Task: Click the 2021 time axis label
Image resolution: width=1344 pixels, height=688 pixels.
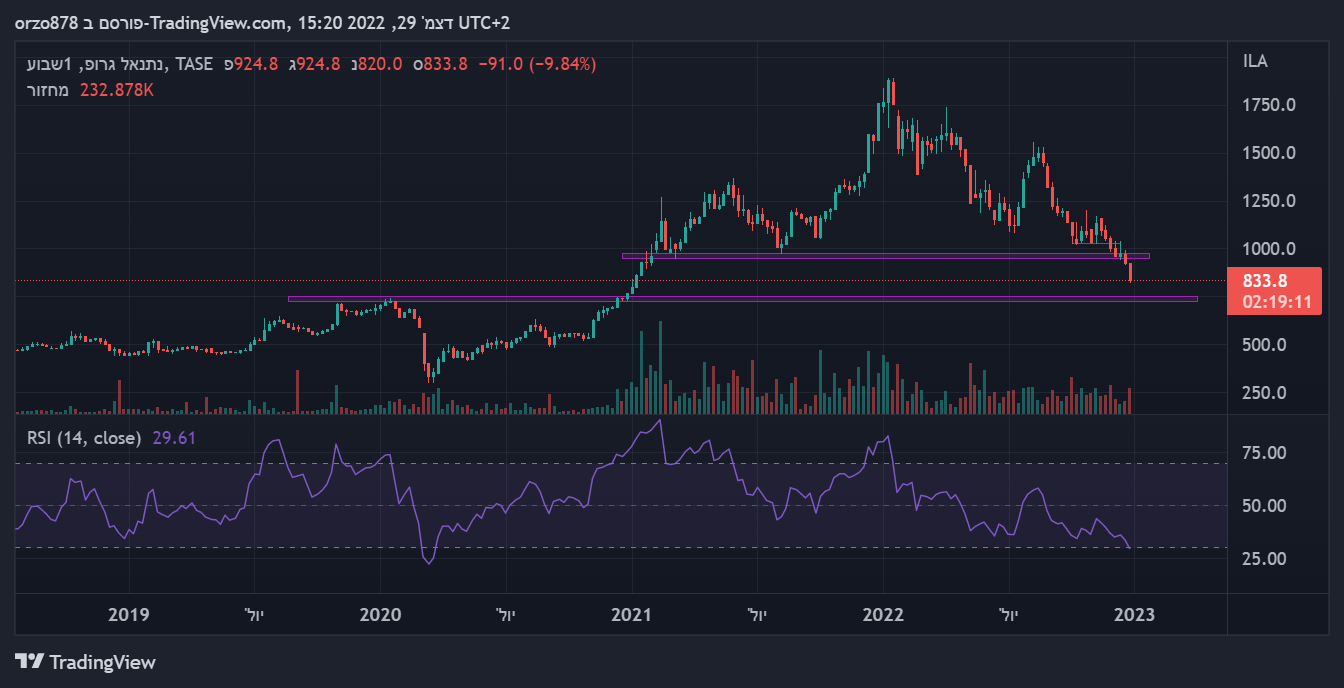Action: [x=631, y=615]
